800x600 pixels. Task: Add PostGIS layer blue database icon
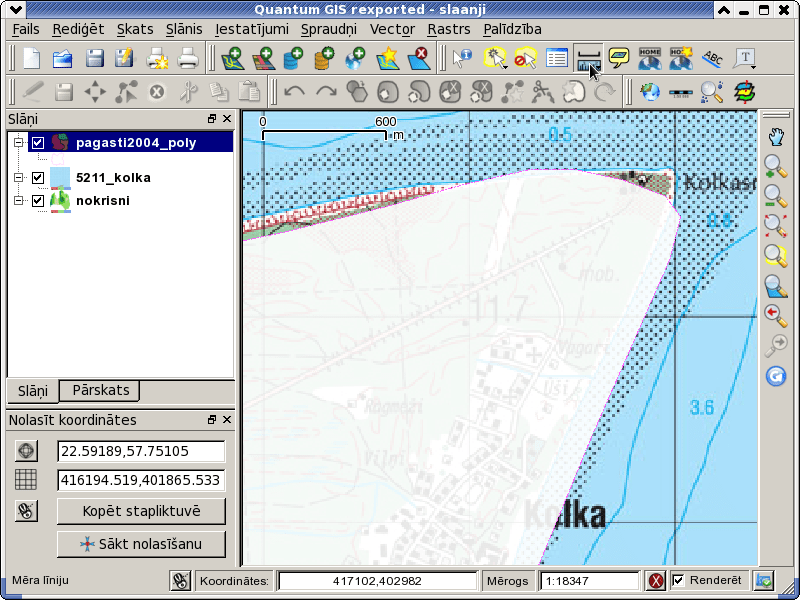click(293, 59)
